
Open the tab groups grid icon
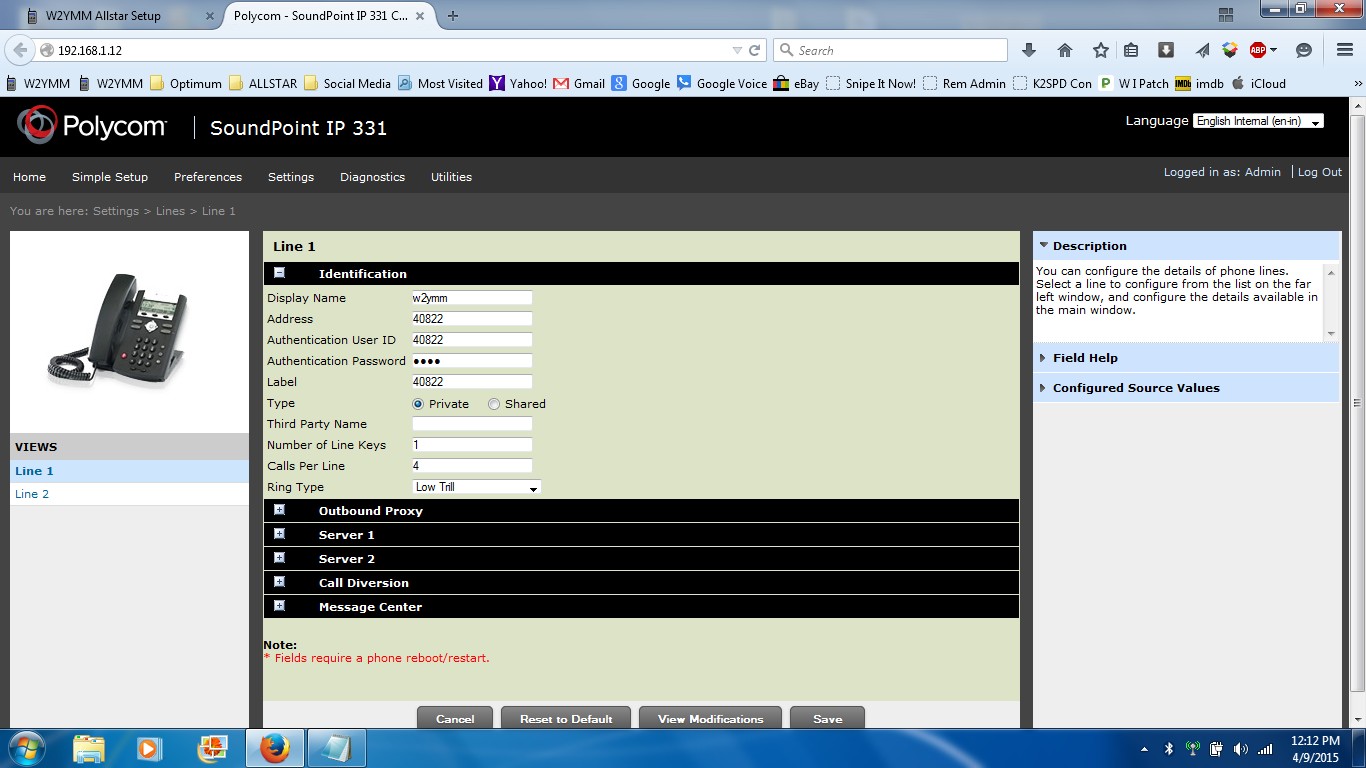1226,15
